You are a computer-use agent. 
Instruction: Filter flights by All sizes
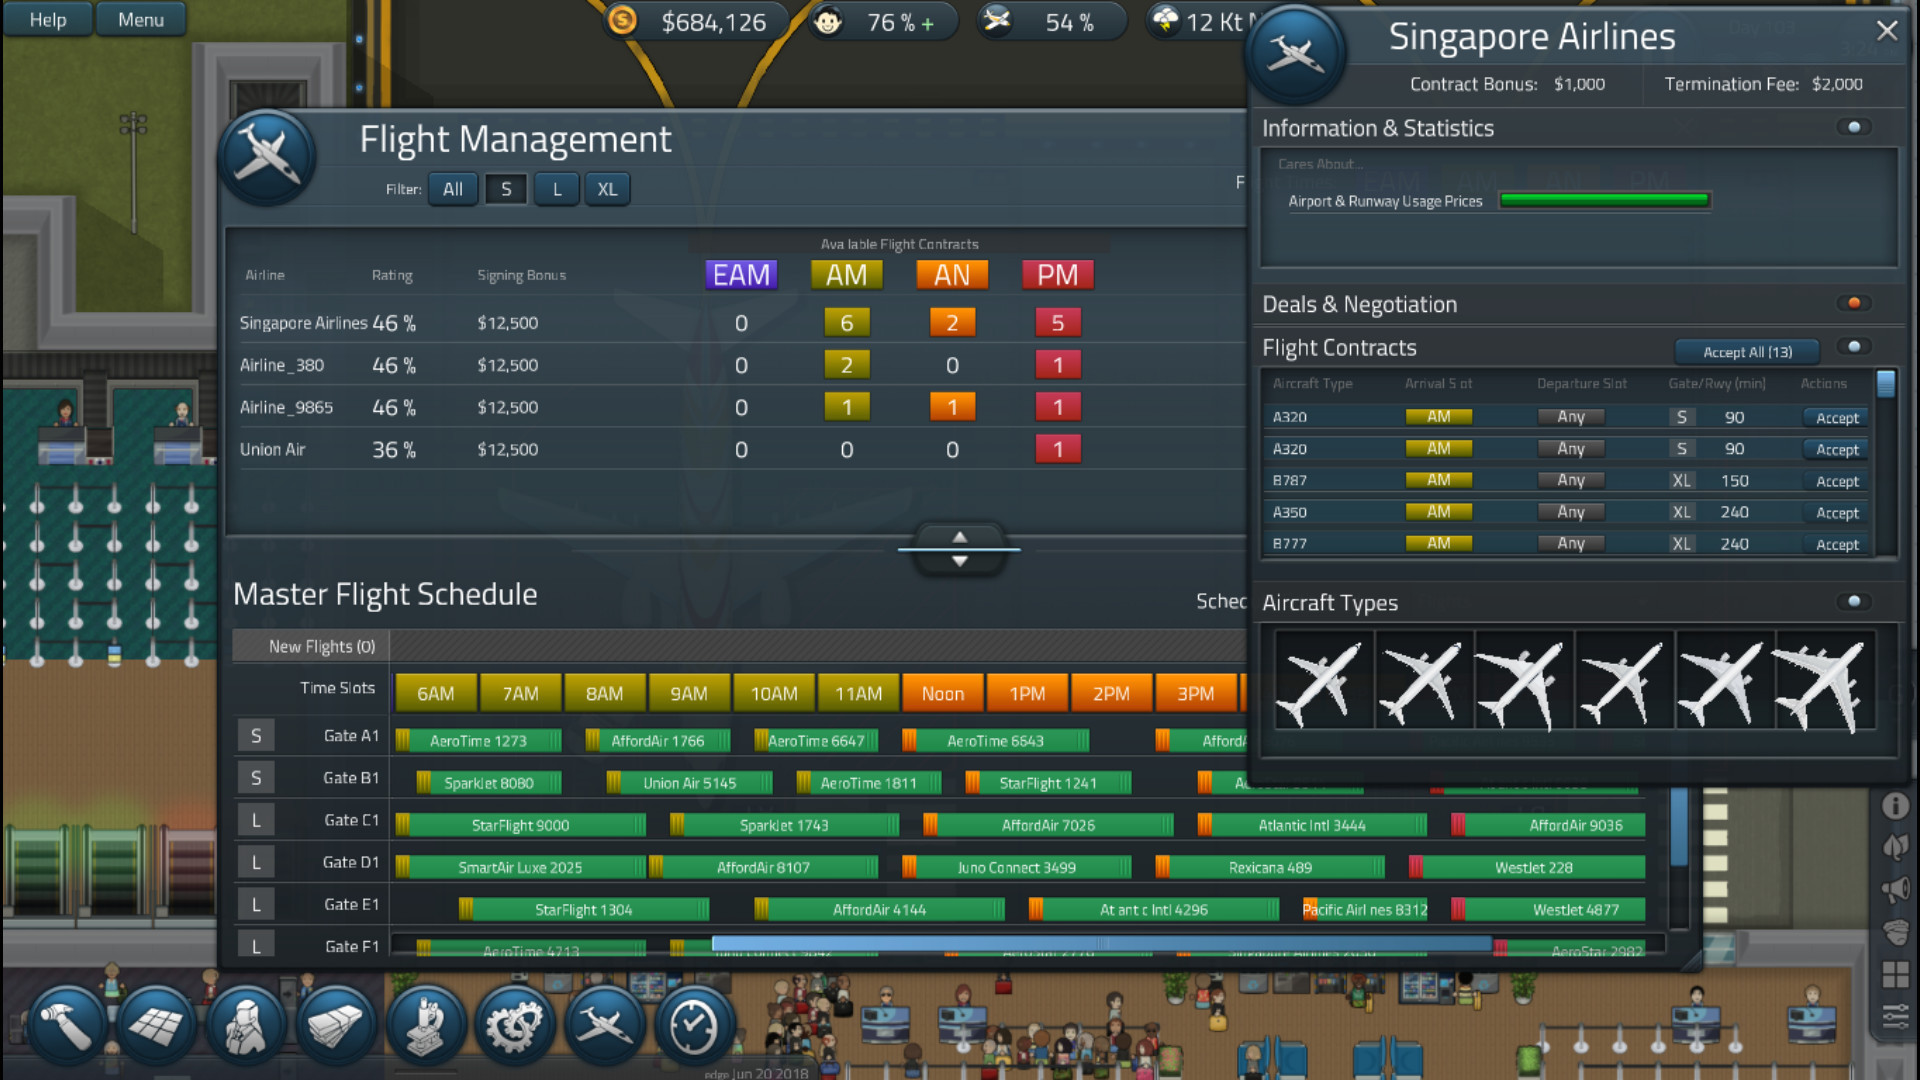click(x=453, y=189)
